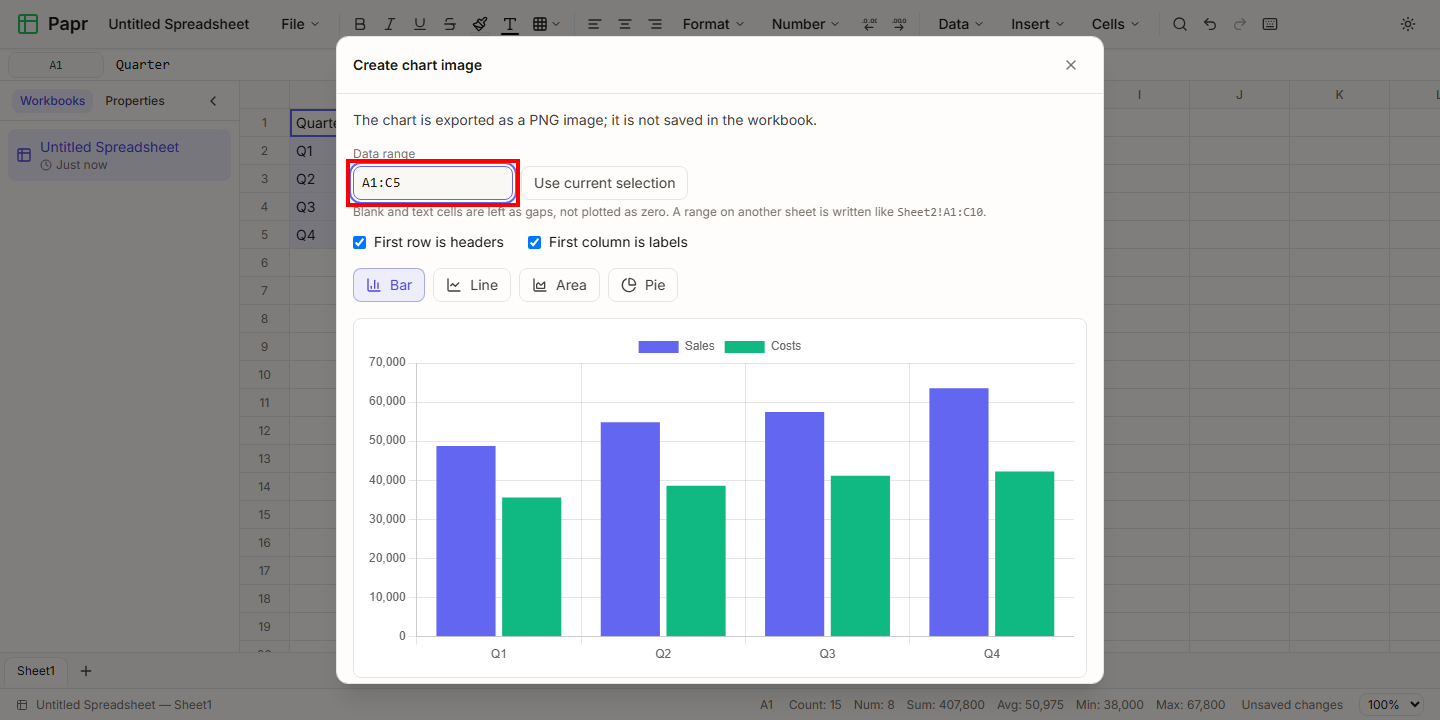This screenshot has width=1440, height=720.
Task: Open the Cells menu
Action: [1115, 24]
